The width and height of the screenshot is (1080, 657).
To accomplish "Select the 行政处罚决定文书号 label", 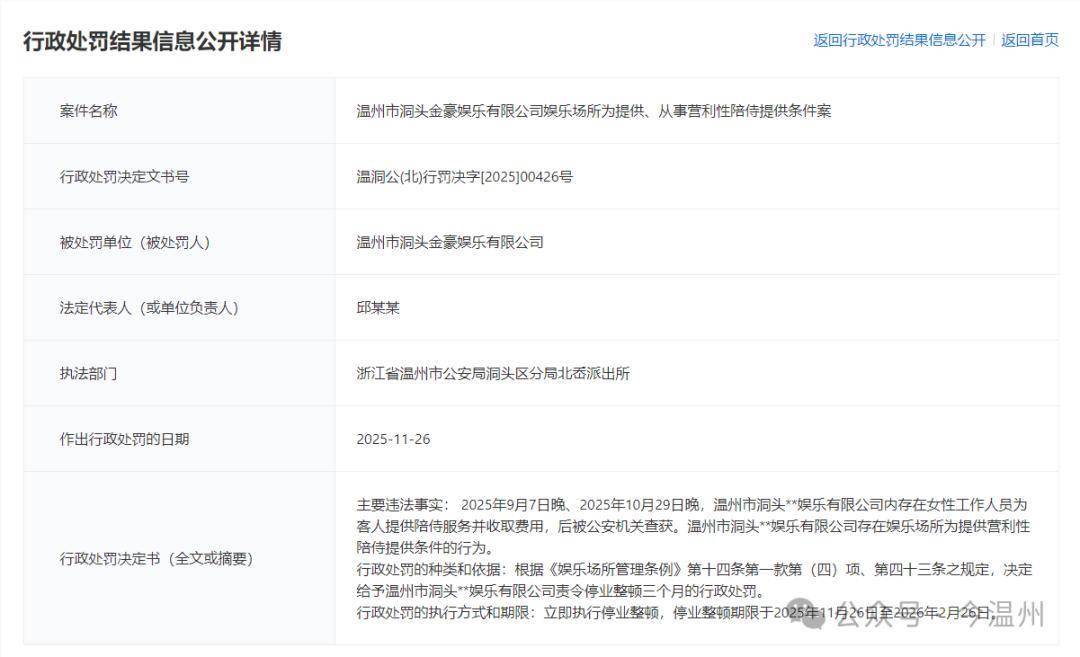I will (124, 177).
